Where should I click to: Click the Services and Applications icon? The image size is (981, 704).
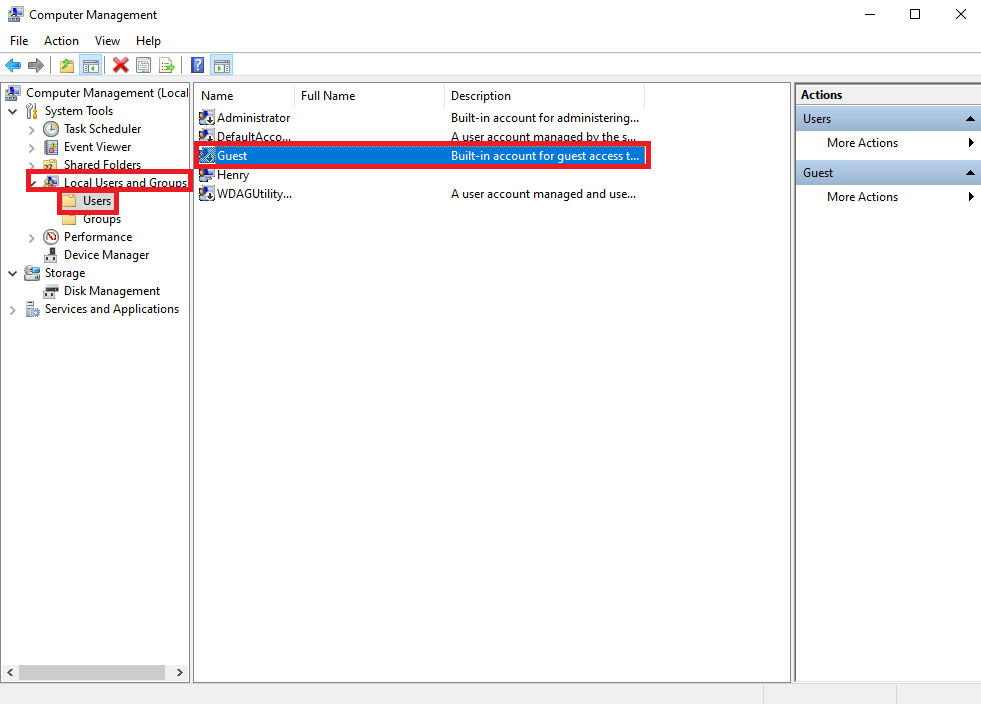click(x=33, y=309)
